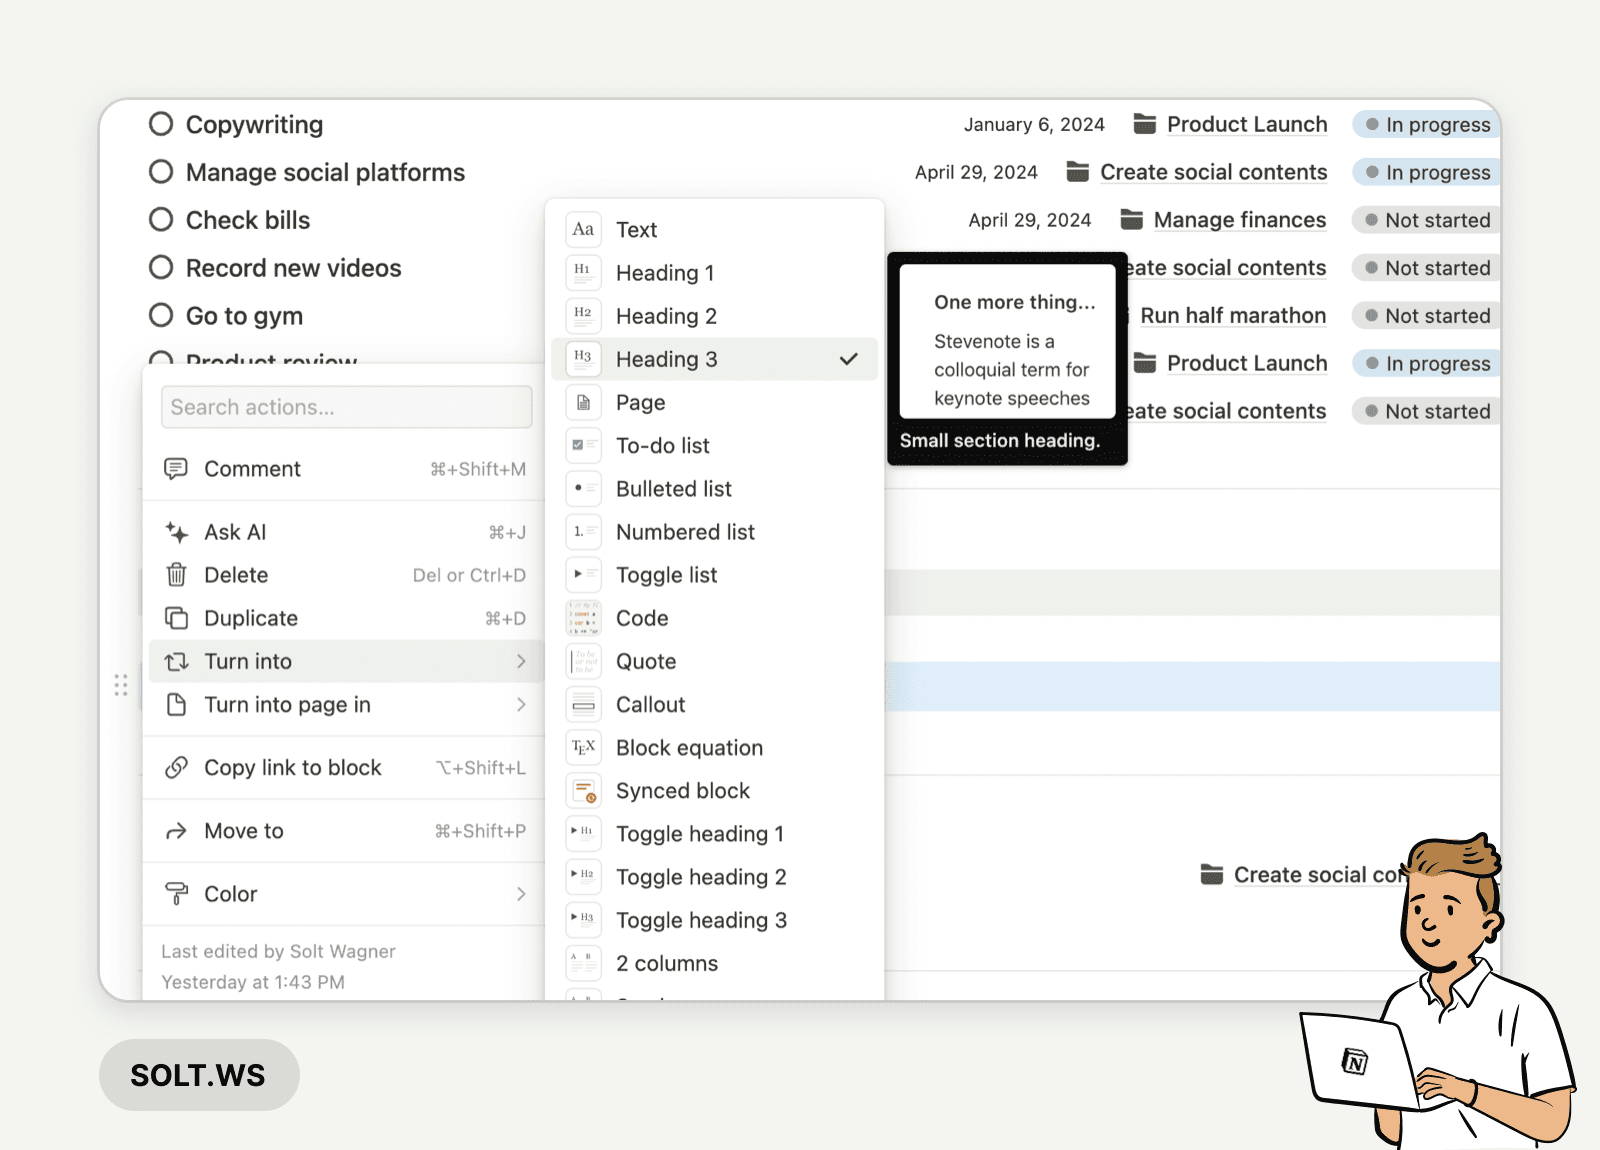Open the Copywriting task title
This screenshot has height=1150, width=1600.
tap(254, 124)
